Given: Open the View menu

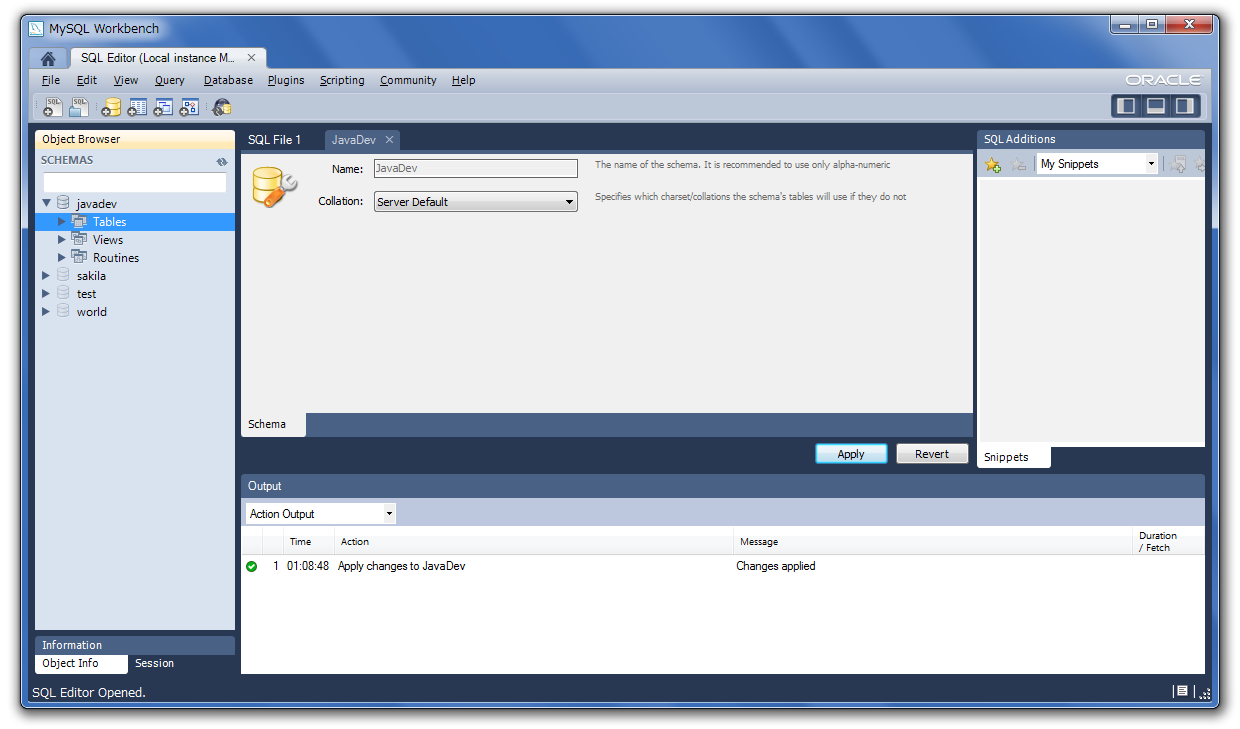Looking at the screenshot, I should pos(126,80).
